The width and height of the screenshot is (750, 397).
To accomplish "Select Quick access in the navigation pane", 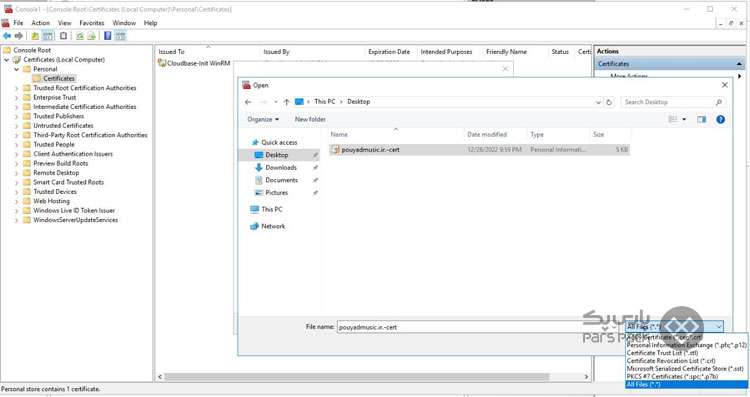I will [x=279, y=142].
